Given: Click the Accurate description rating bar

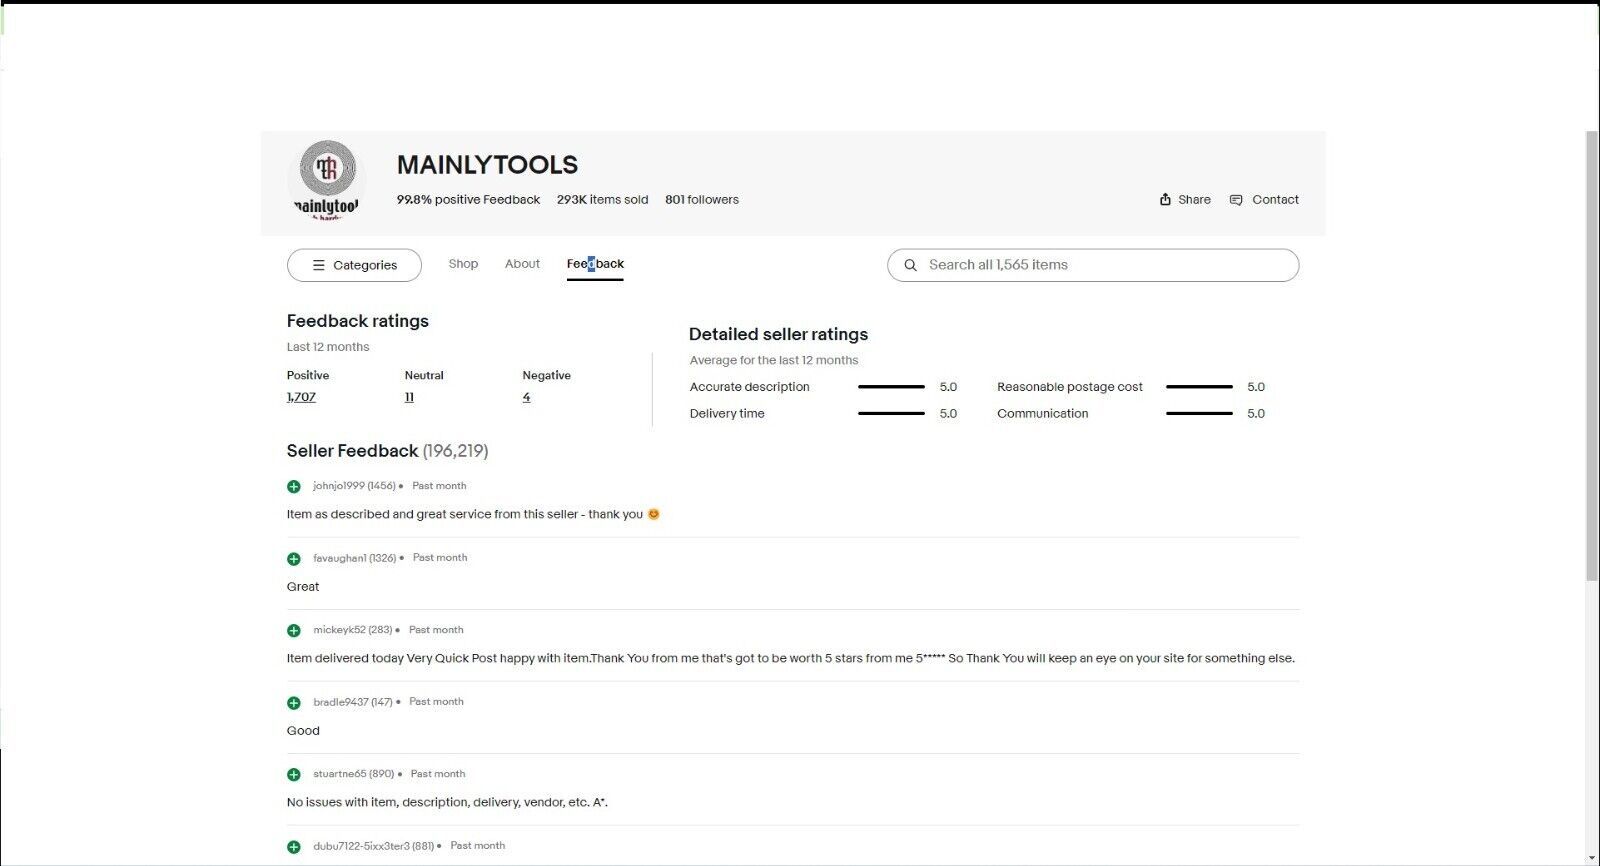Looking at the screenshot, I should click(891, 387).
